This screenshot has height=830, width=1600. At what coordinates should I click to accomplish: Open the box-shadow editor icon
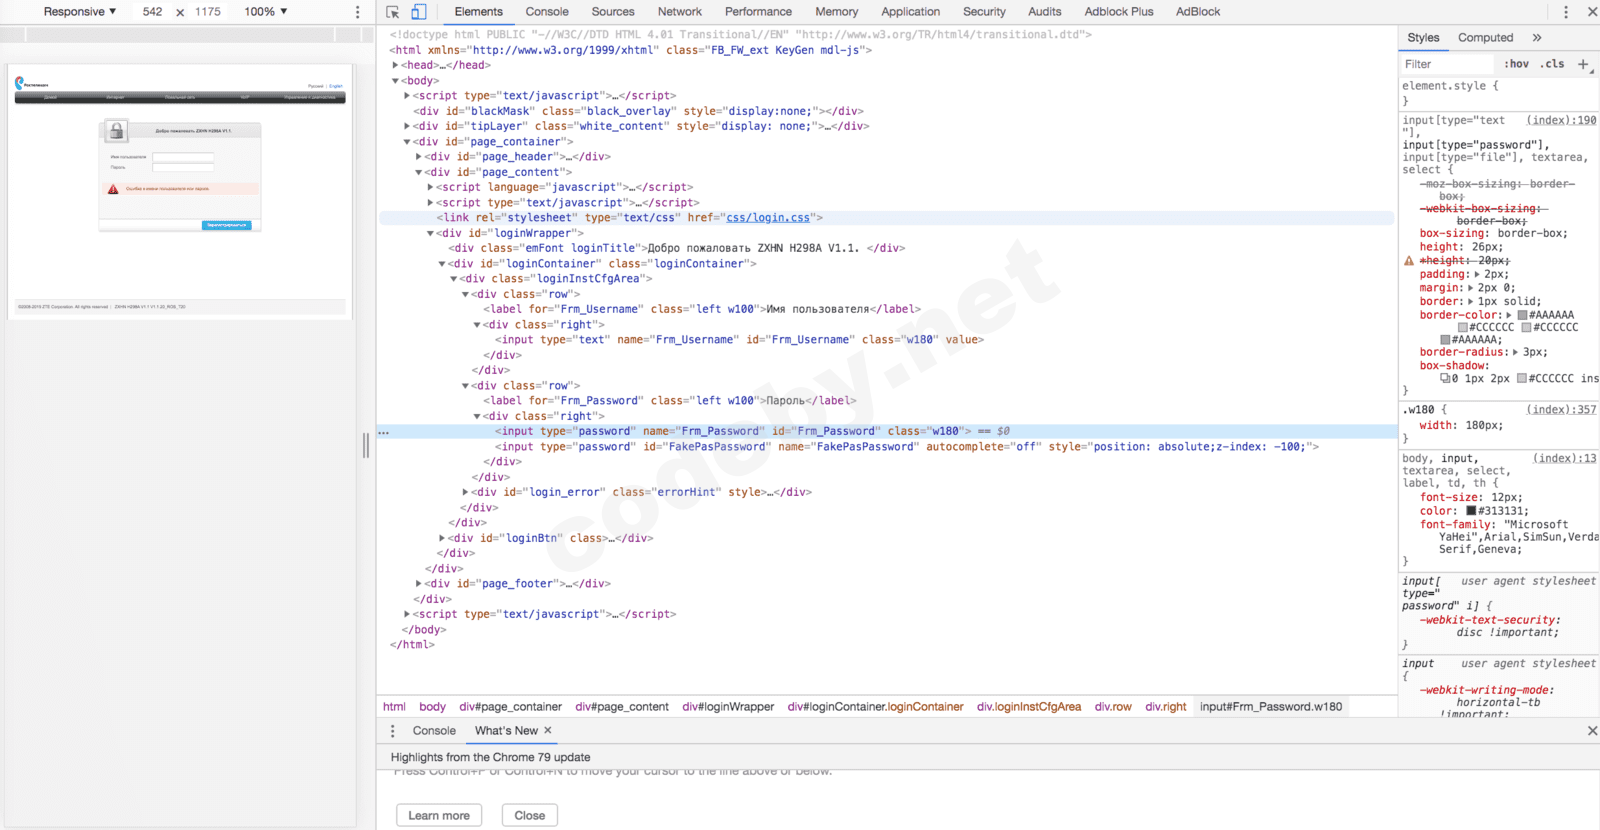point(1445,379)
